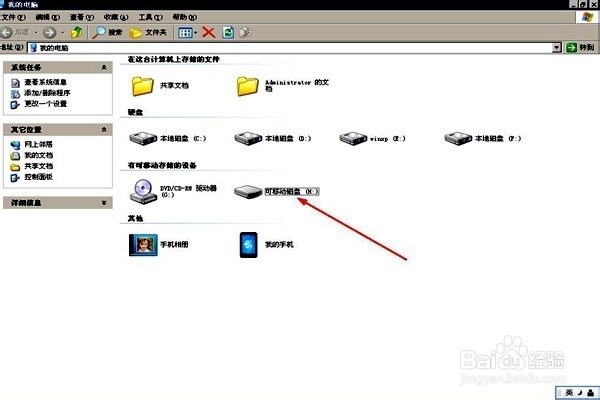The image size is (600, 400).
Task: Collapse the 系统任务 panel
Action: [x=104, y=67]
